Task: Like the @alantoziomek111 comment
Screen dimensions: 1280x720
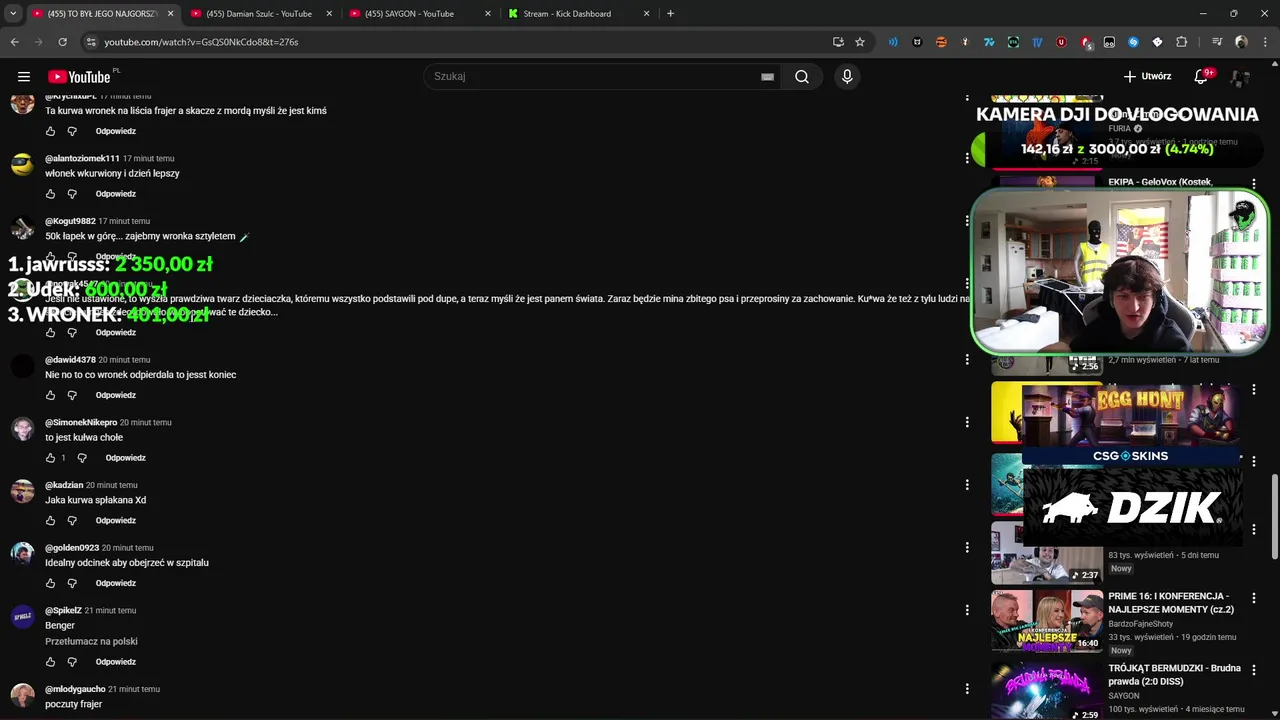Action: click(x=51, y=194)
